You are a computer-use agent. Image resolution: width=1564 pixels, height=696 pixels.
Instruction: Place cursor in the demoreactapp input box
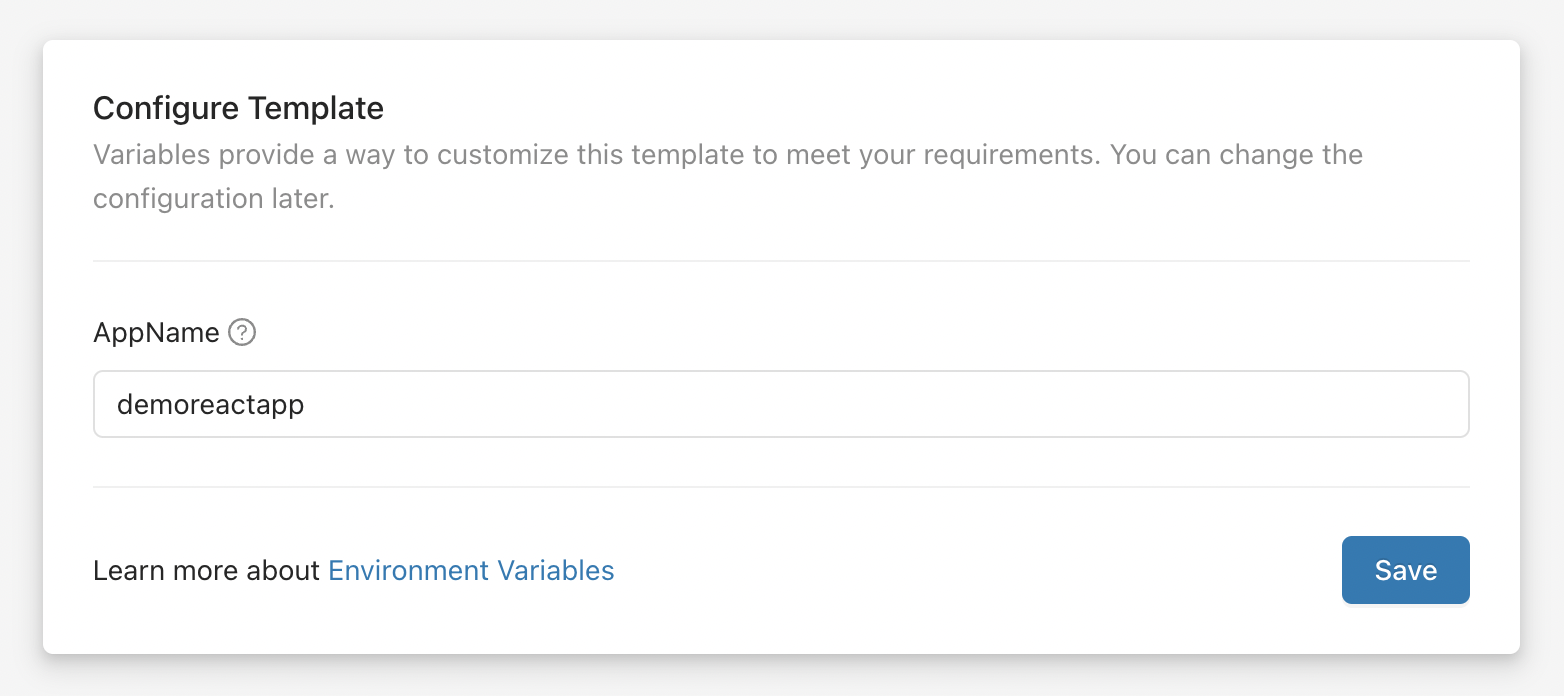(x=780, y=404)
